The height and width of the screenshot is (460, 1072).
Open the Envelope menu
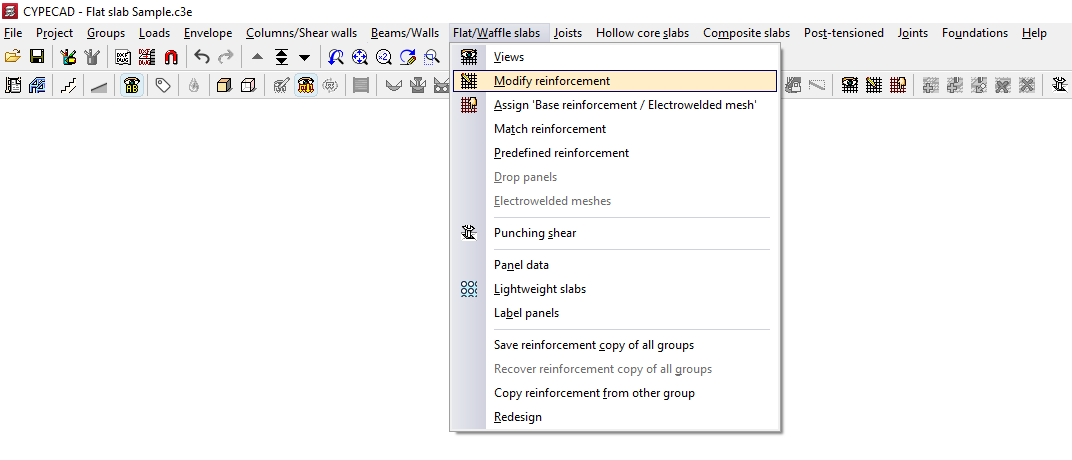208,33
